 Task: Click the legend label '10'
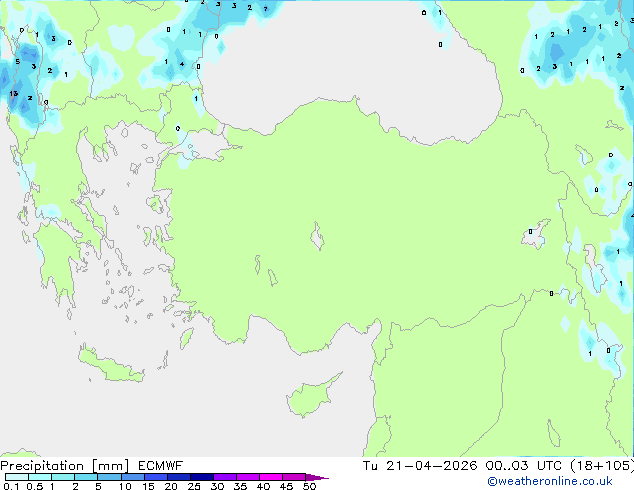[x=125, y=486]
